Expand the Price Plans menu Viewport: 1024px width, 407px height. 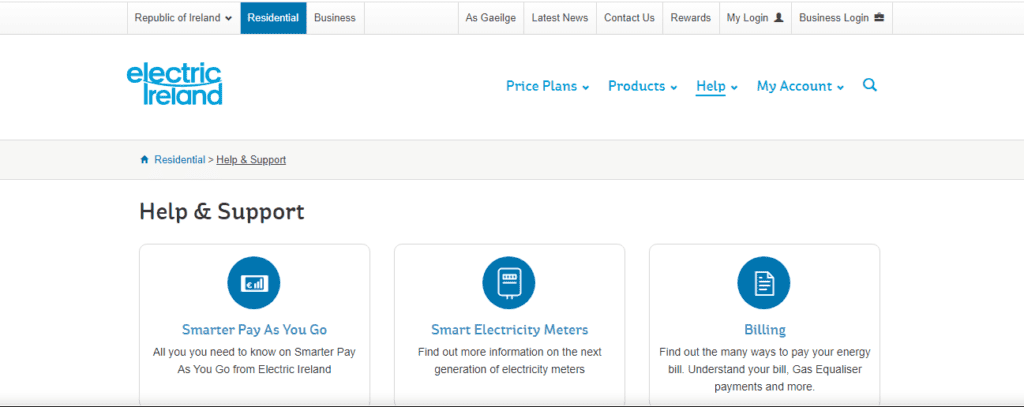[x=547, y=86]
